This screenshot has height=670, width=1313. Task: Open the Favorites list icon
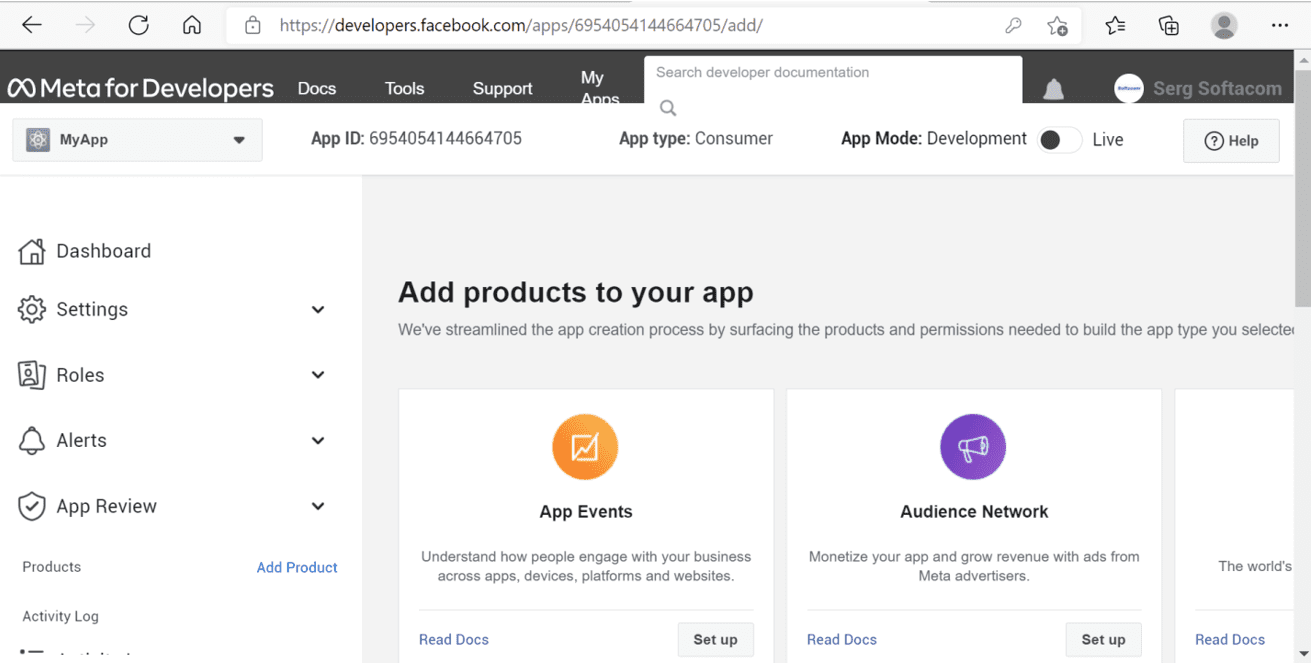tap(1115, 26)
